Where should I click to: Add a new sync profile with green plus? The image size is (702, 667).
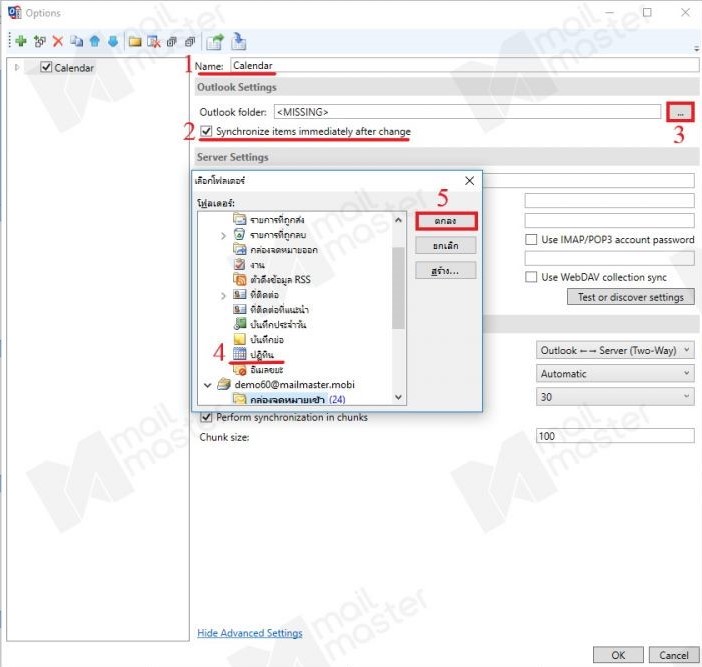click(x=21, y=41)
